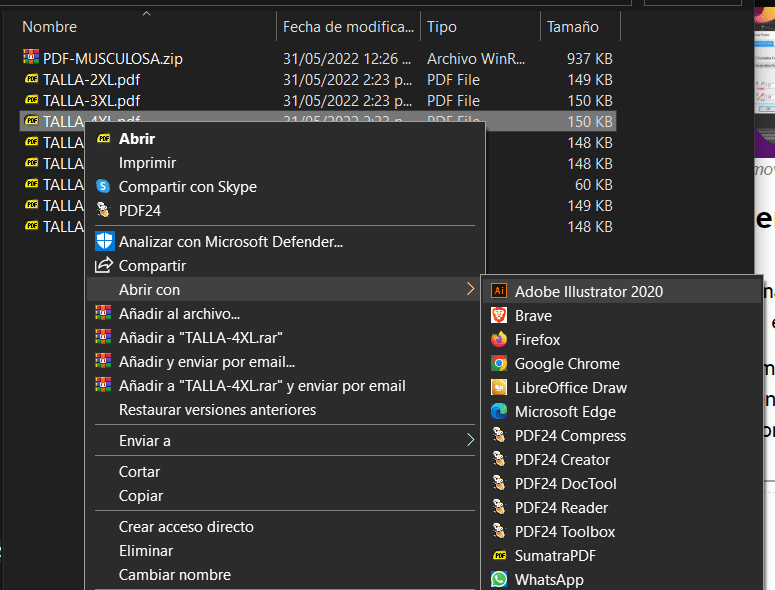Select Firefox in the open-with list

621,340
